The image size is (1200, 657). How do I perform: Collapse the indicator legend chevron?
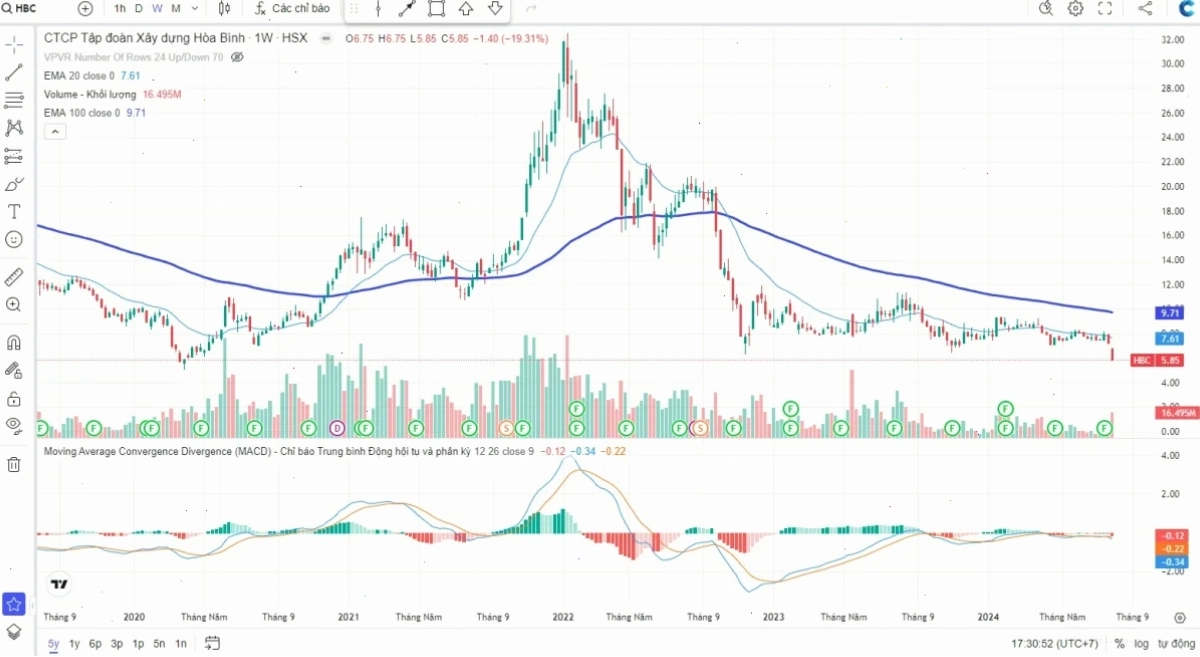54,131
